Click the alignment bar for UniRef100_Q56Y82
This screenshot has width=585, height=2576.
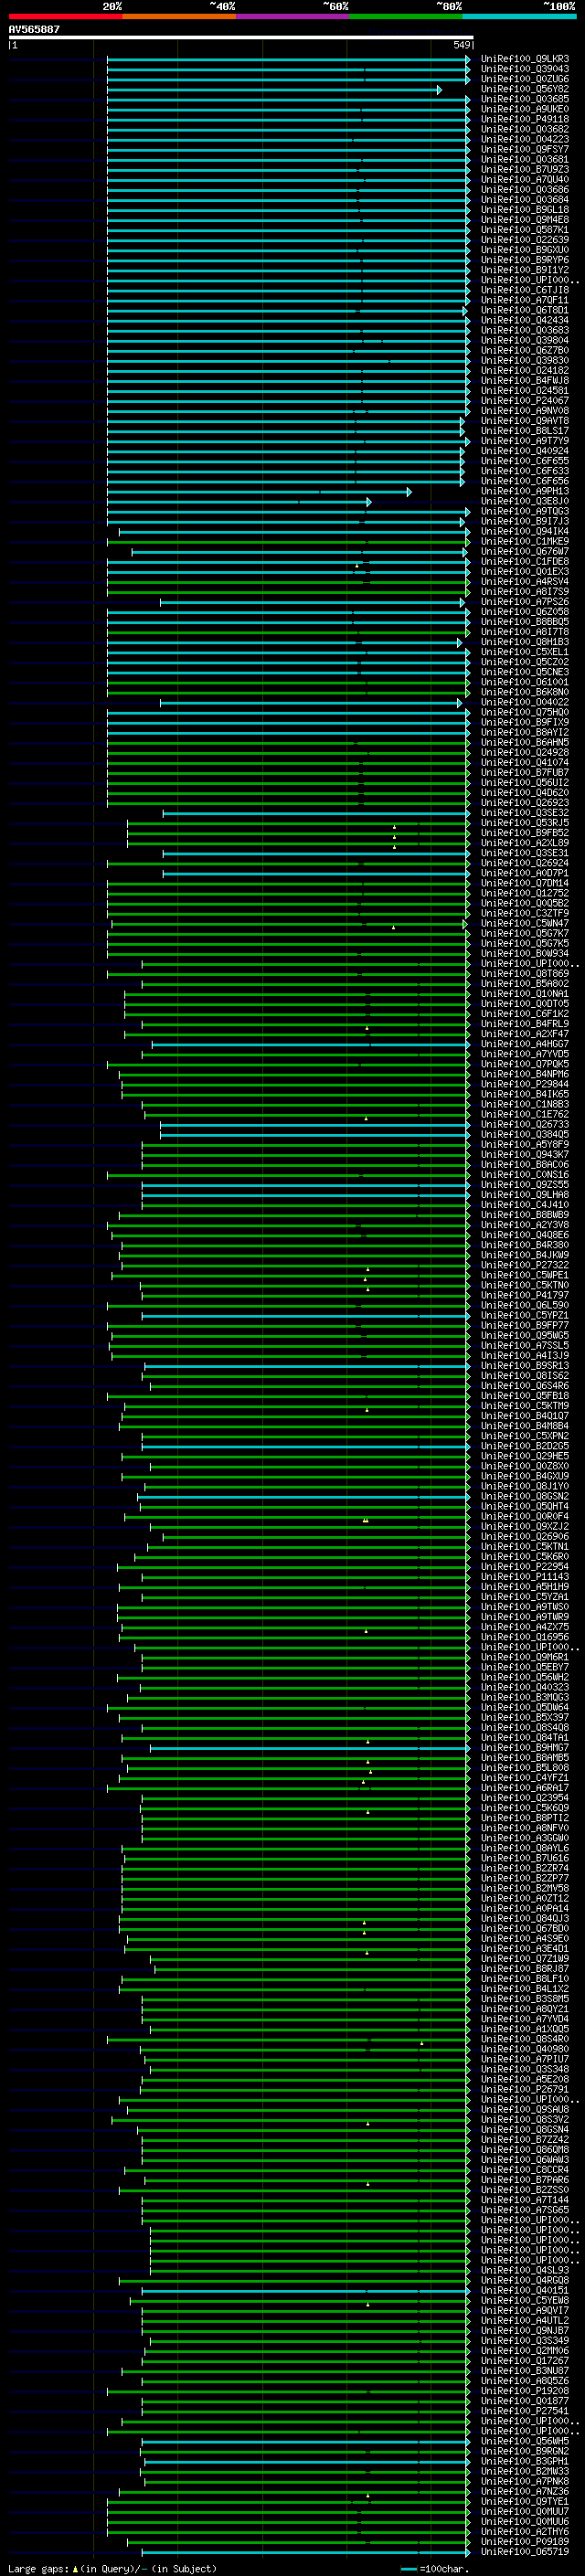[x=274, y=90]
